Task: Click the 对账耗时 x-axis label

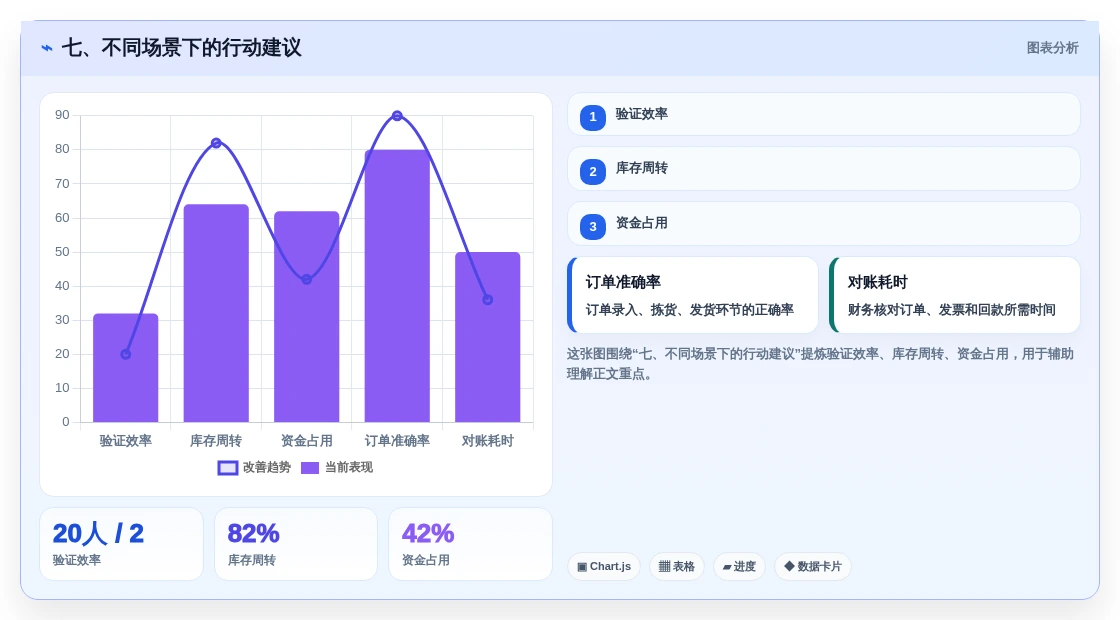Action: pyautogui.click(x=488, y=441)
